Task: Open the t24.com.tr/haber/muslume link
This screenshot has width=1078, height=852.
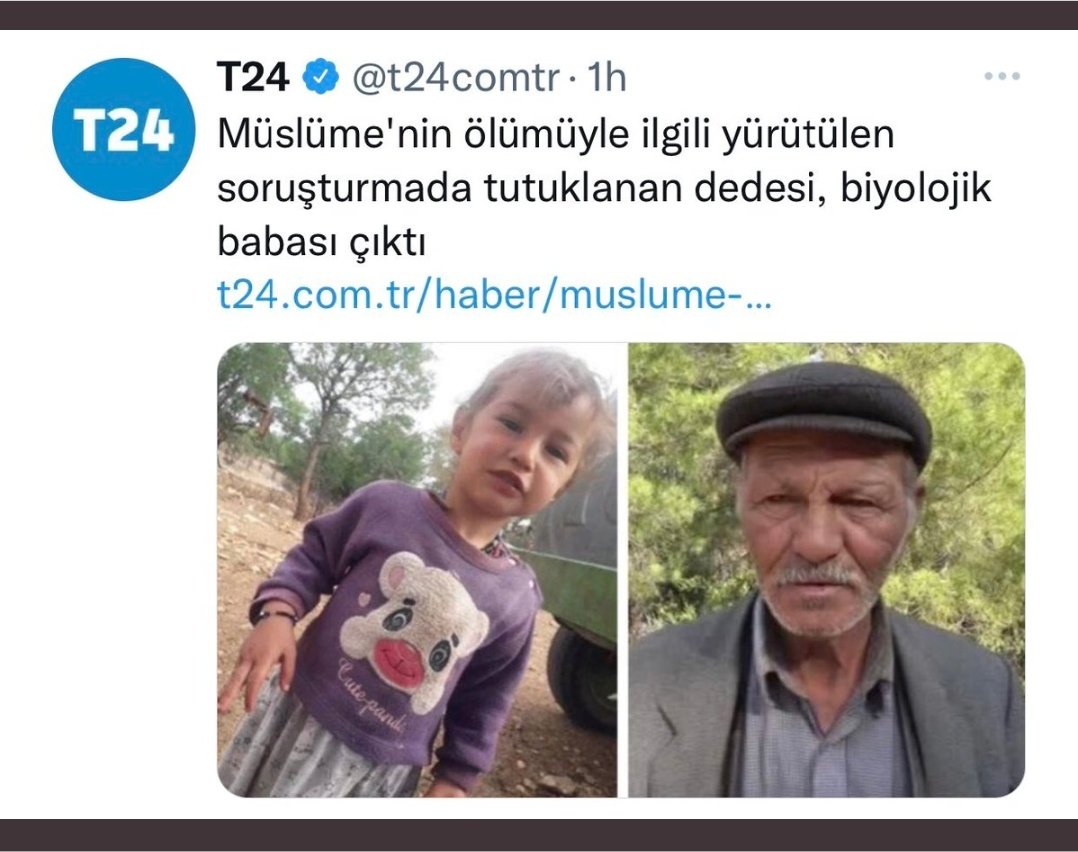Action: (494, 295)
